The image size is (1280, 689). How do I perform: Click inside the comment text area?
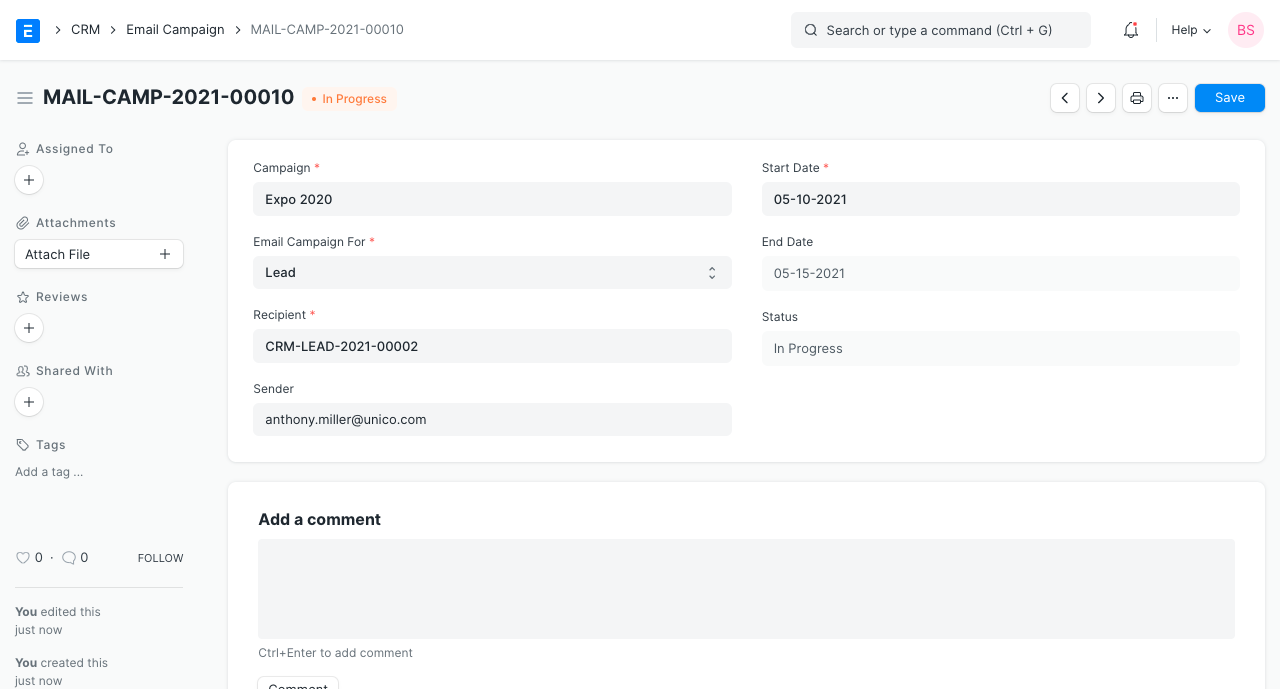[746, 588]
